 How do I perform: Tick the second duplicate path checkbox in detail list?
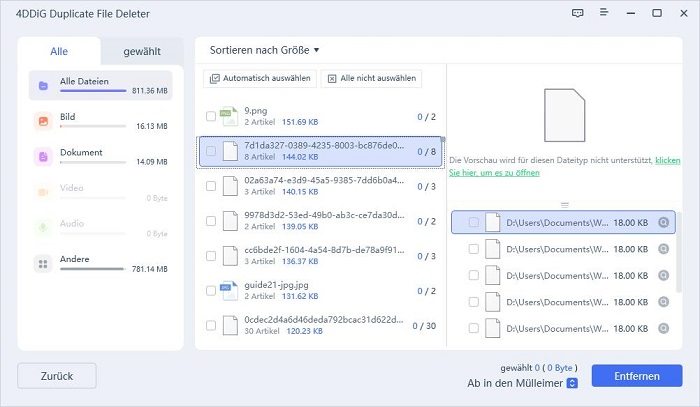point(474,249)
